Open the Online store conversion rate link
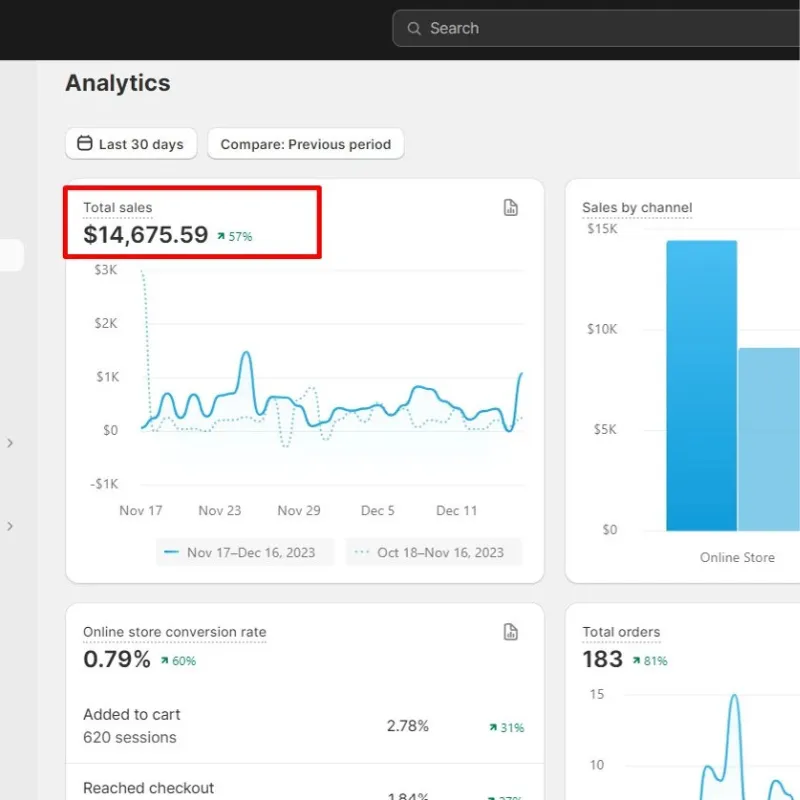Viewport: 800px width, 800px height. point(174,632)
